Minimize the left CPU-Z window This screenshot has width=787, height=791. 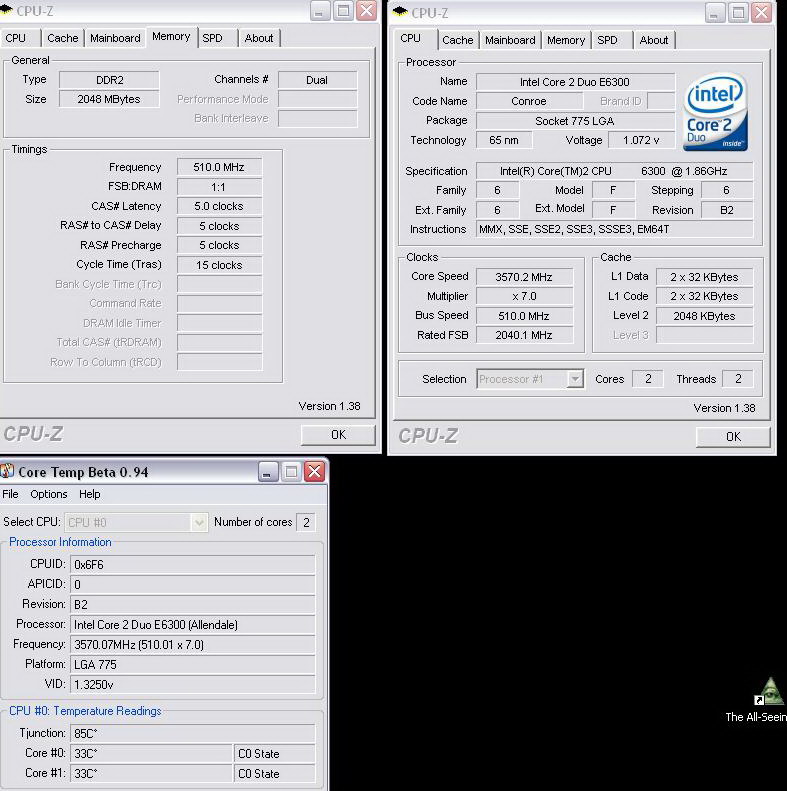click(x=320, y=11)
